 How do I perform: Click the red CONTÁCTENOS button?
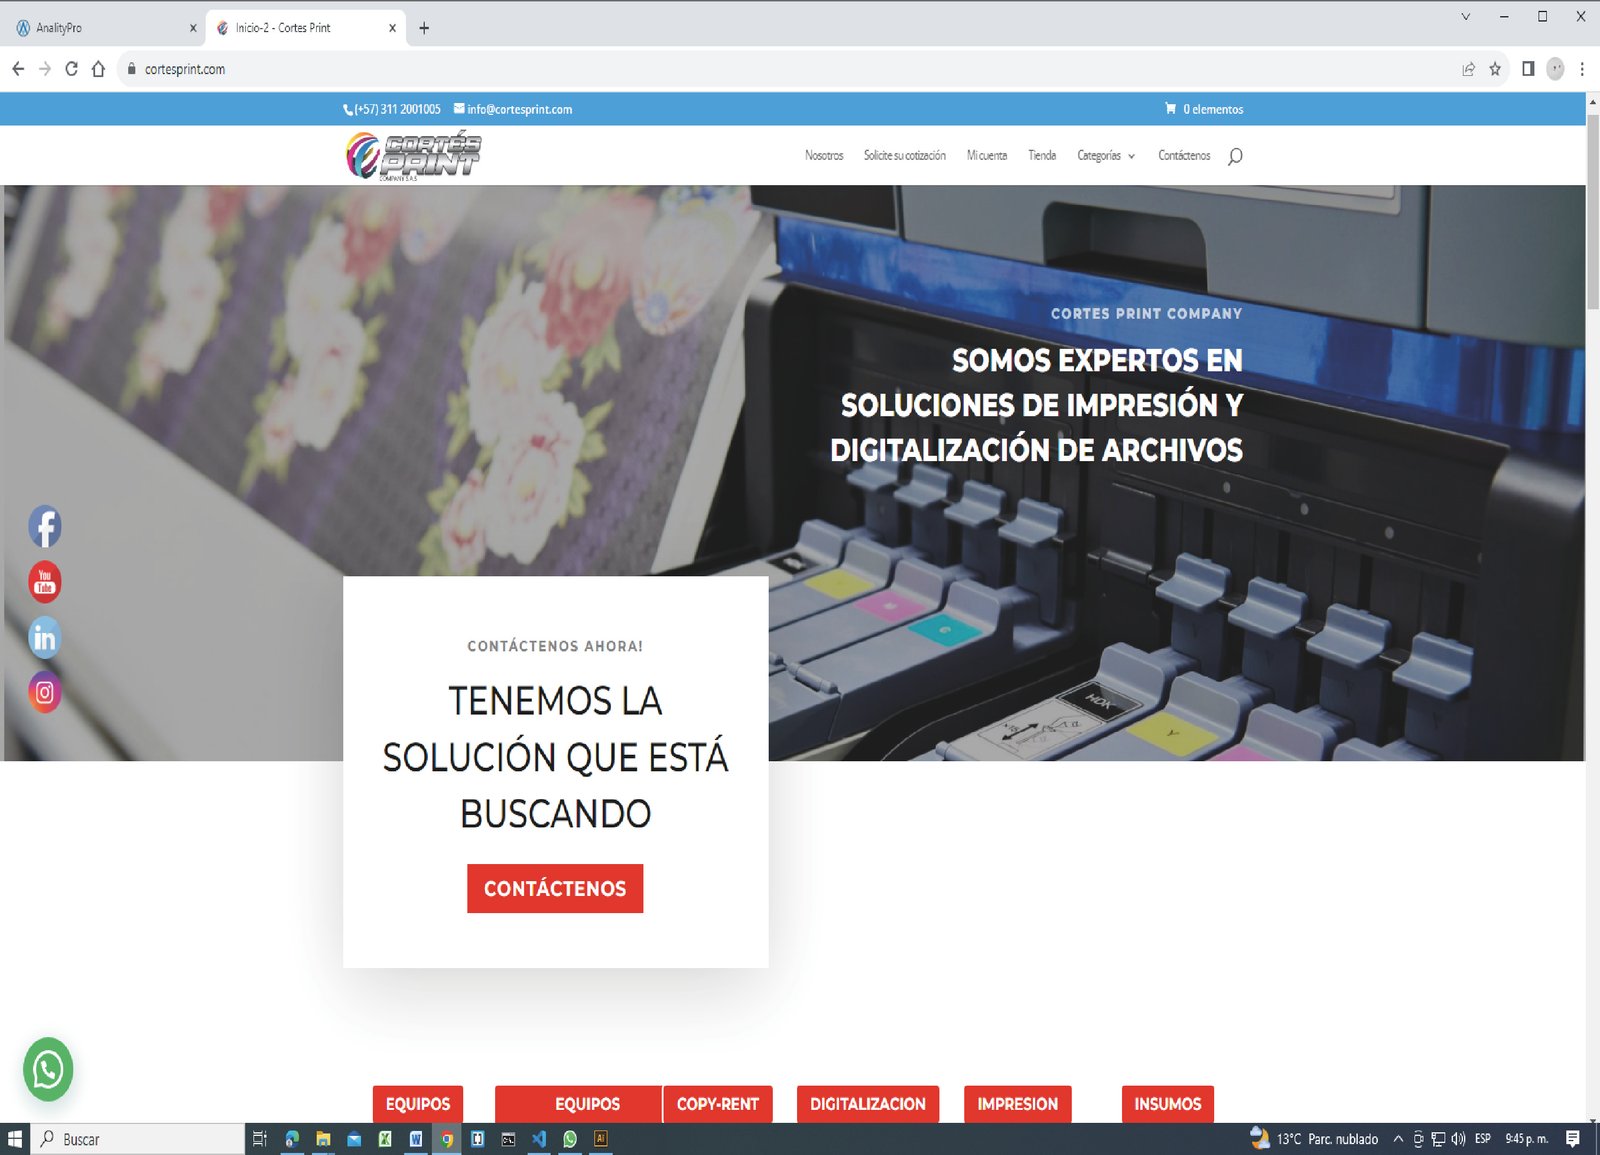pyautogui.click(x=555, y=888)
